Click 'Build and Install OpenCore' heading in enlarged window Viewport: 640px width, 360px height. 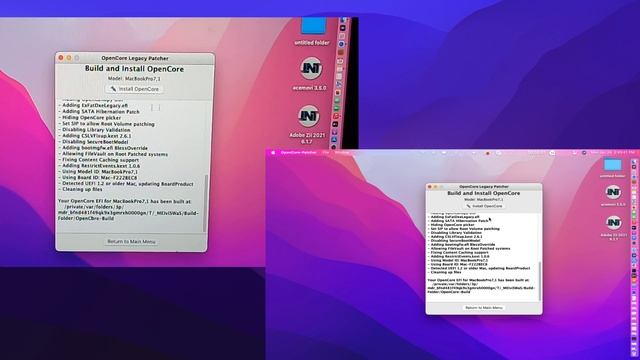[x=134, y=69]
